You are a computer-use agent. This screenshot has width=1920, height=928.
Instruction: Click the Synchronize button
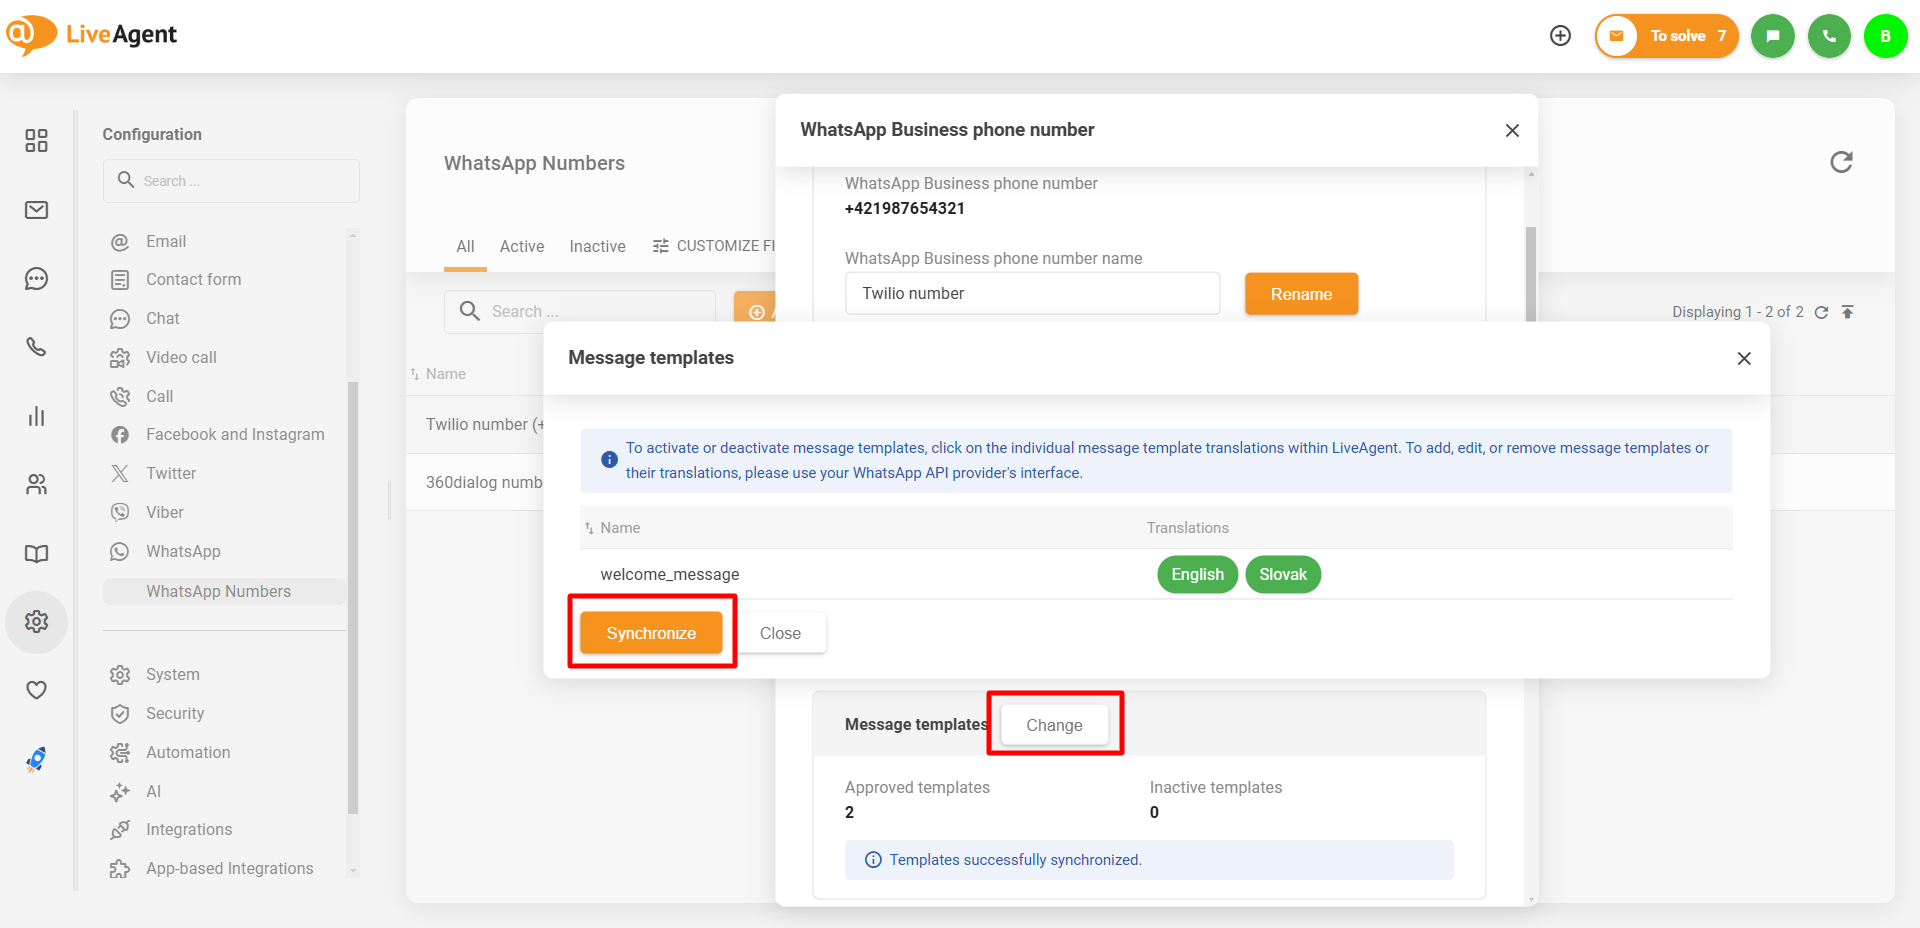(x=651, y=633)
